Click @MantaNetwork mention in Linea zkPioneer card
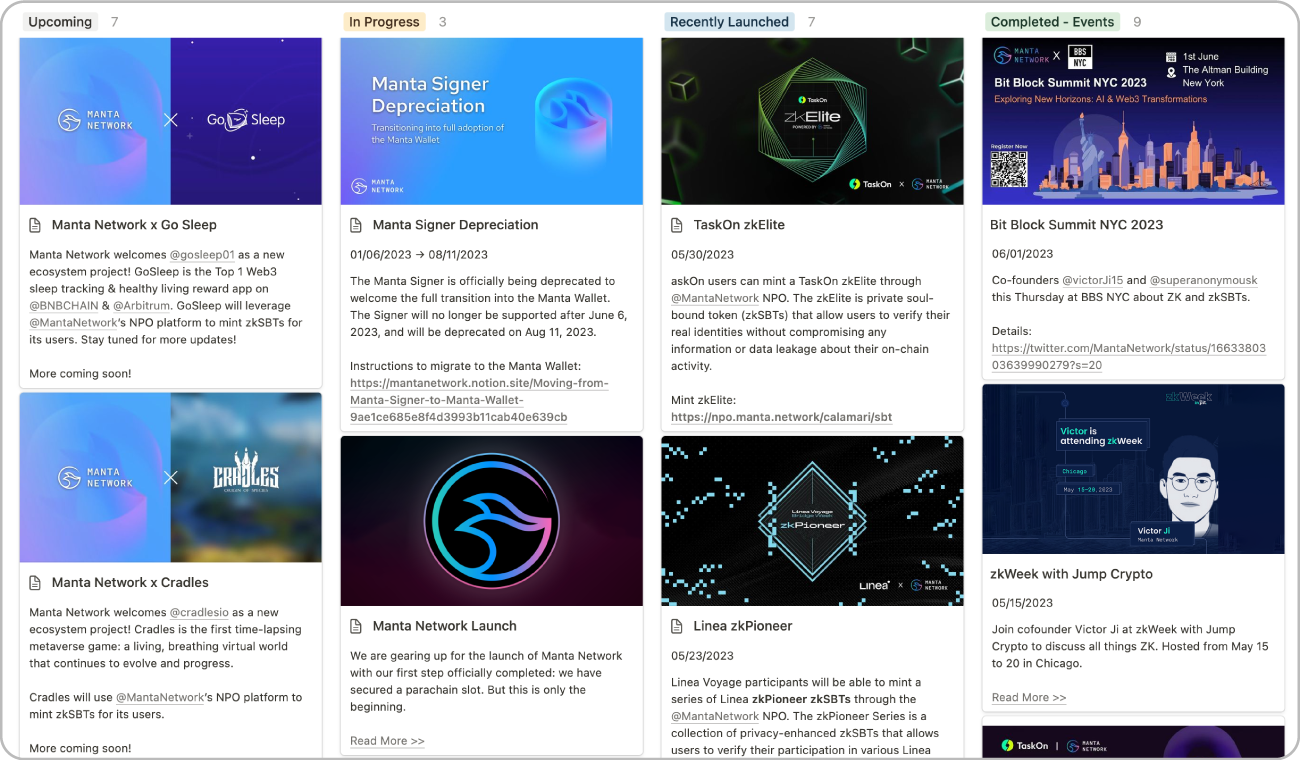This screenshot has width=1300, height=760. pyautogui.click(x=715, y=716)
